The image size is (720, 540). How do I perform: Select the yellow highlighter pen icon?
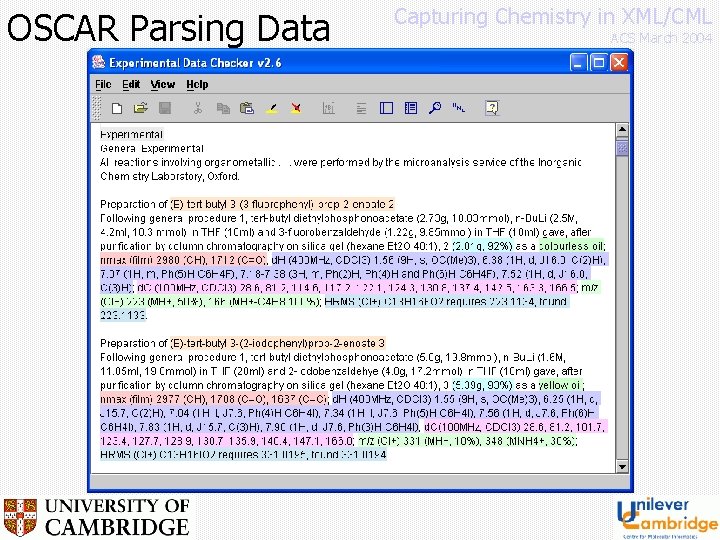pos(272,108)
